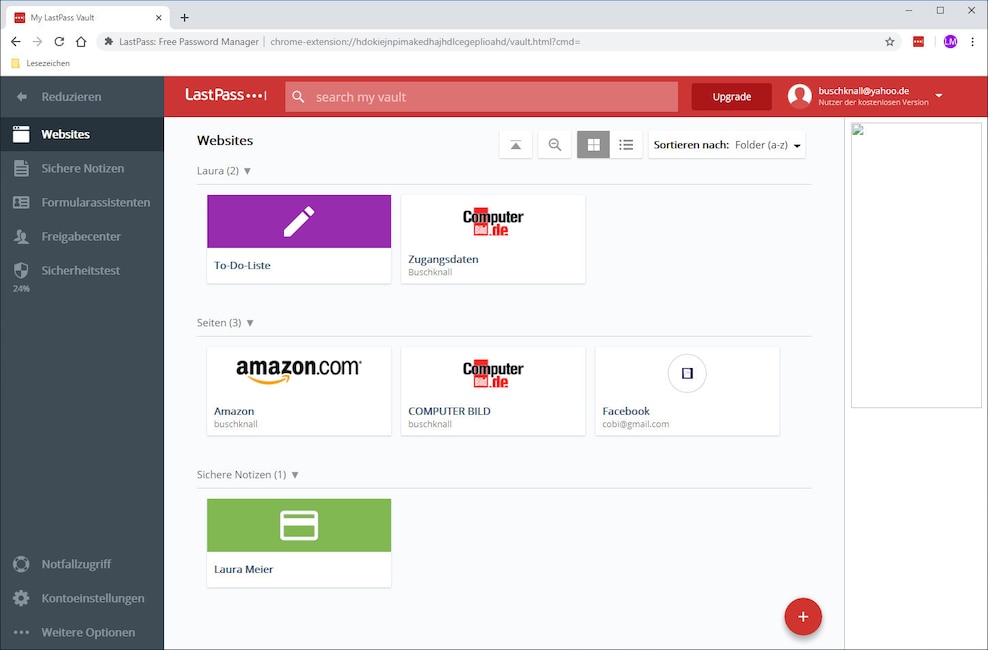Open the To-Do-Liste note card
Screen dimensions: 988x650
(299, 239)
